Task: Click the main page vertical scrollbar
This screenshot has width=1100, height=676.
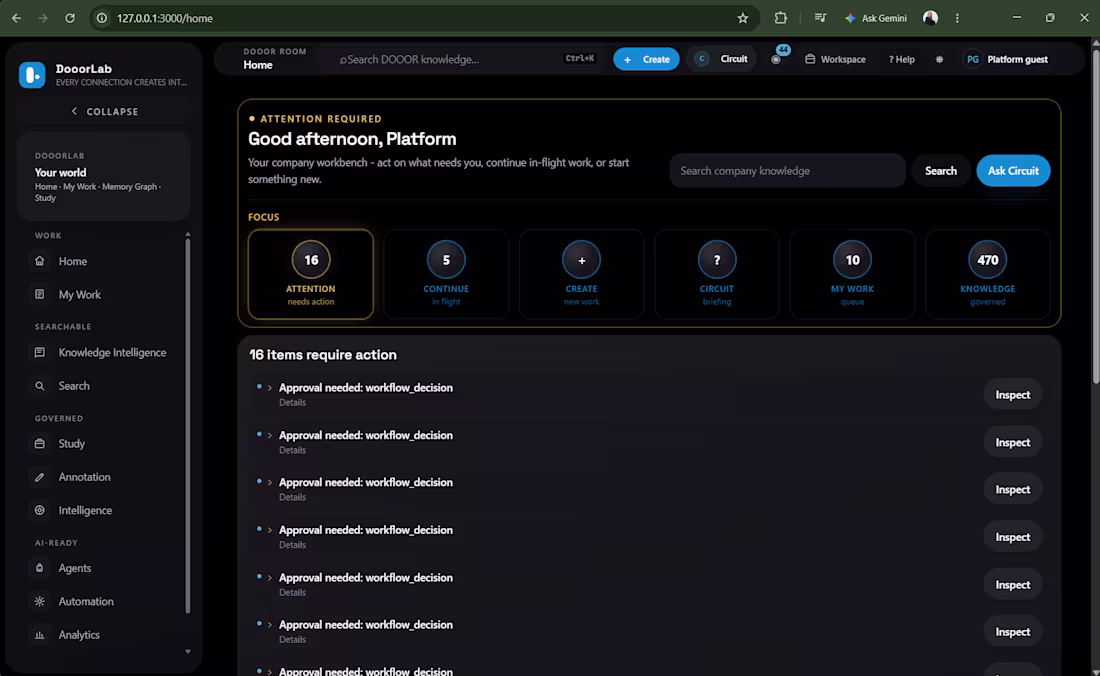Action: [1095, 216]
